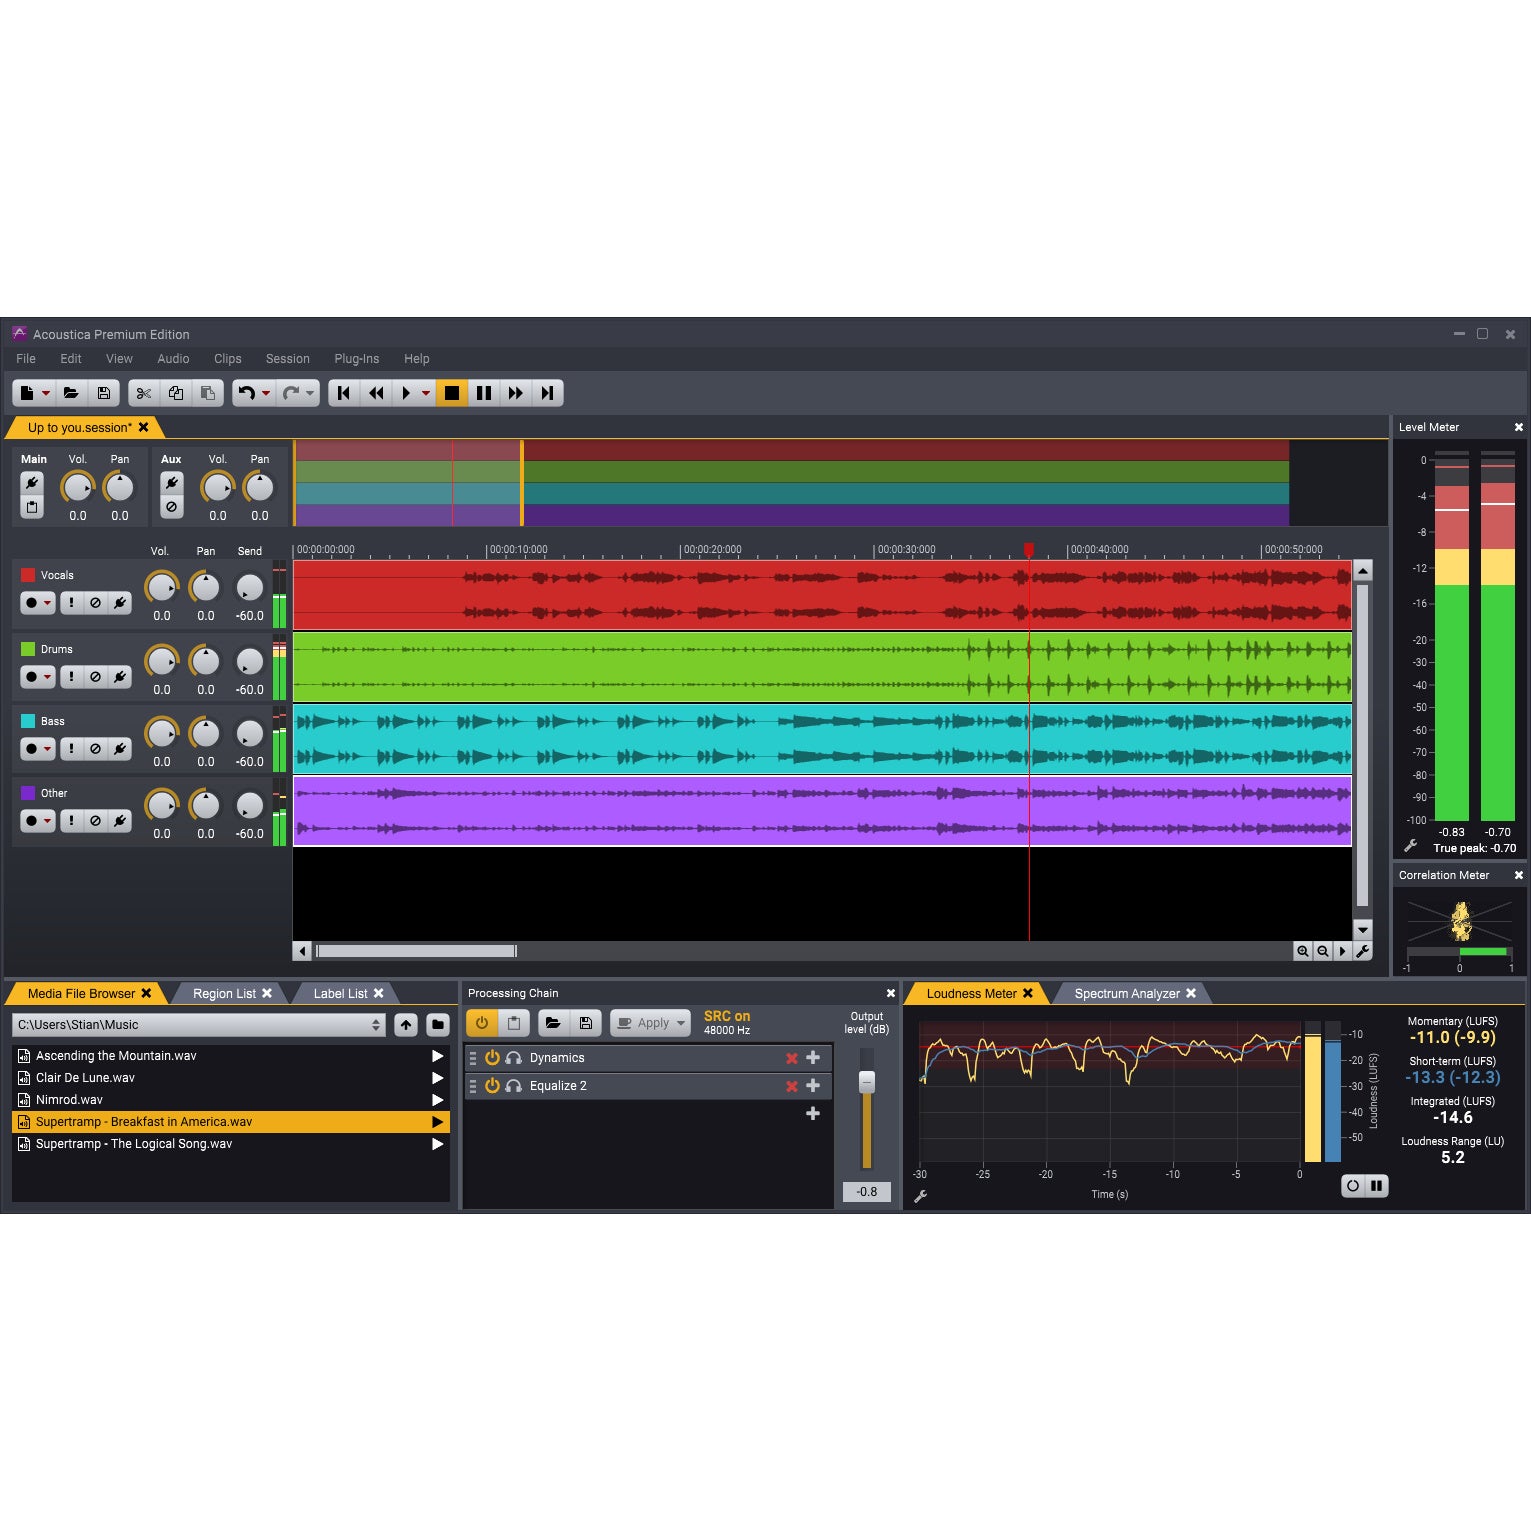Bypass the Dynamics effect with its power icon
1531x1531 pixels.
[x=492, y=1058]
